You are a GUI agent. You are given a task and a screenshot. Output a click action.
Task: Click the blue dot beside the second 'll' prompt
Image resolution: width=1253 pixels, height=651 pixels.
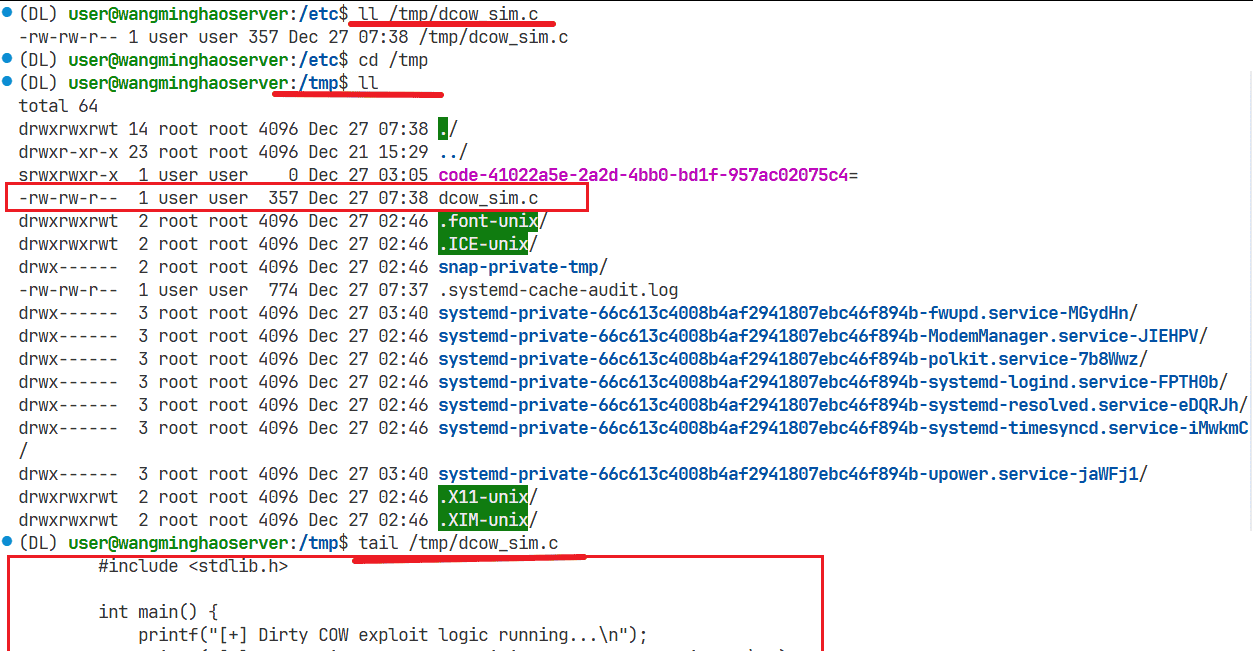(7, 83)
